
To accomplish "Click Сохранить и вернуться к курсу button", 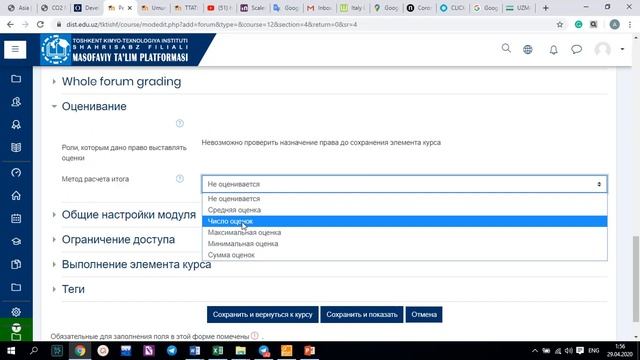I will point(262,315).
